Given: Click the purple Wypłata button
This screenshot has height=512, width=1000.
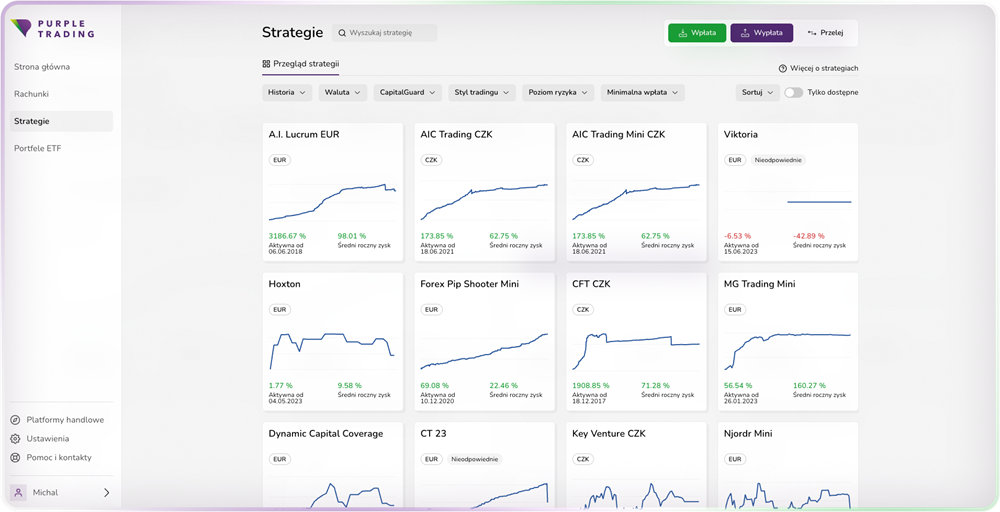Looking at the screenshot, I should click(x=761, y=33).
